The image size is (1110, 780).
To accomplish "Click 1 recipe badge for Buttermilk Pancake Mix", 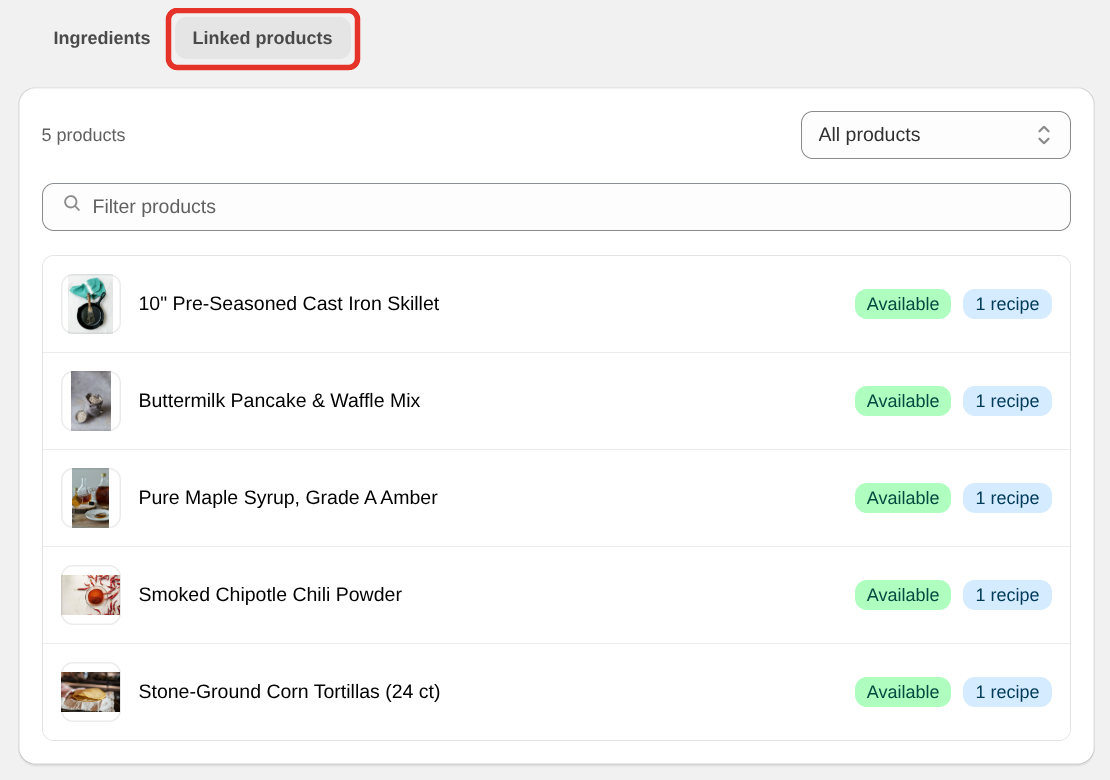I will coord(1007,401).
